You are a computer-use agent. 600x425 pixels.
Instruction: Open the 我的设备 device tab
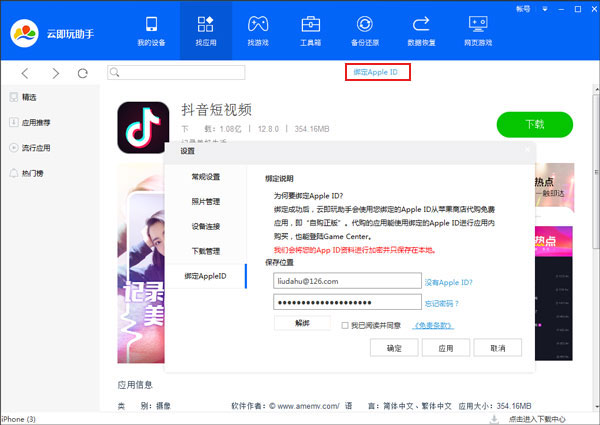point(152,31)
